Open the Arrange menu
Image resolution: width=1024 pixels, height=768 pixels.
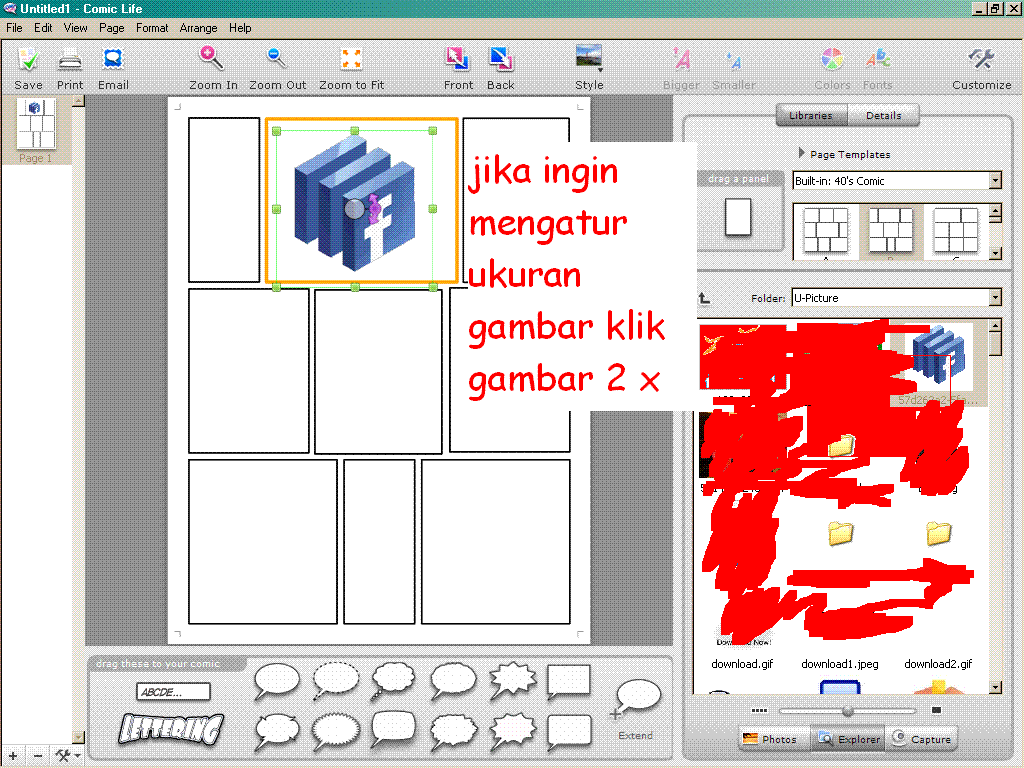pos(199,28)
